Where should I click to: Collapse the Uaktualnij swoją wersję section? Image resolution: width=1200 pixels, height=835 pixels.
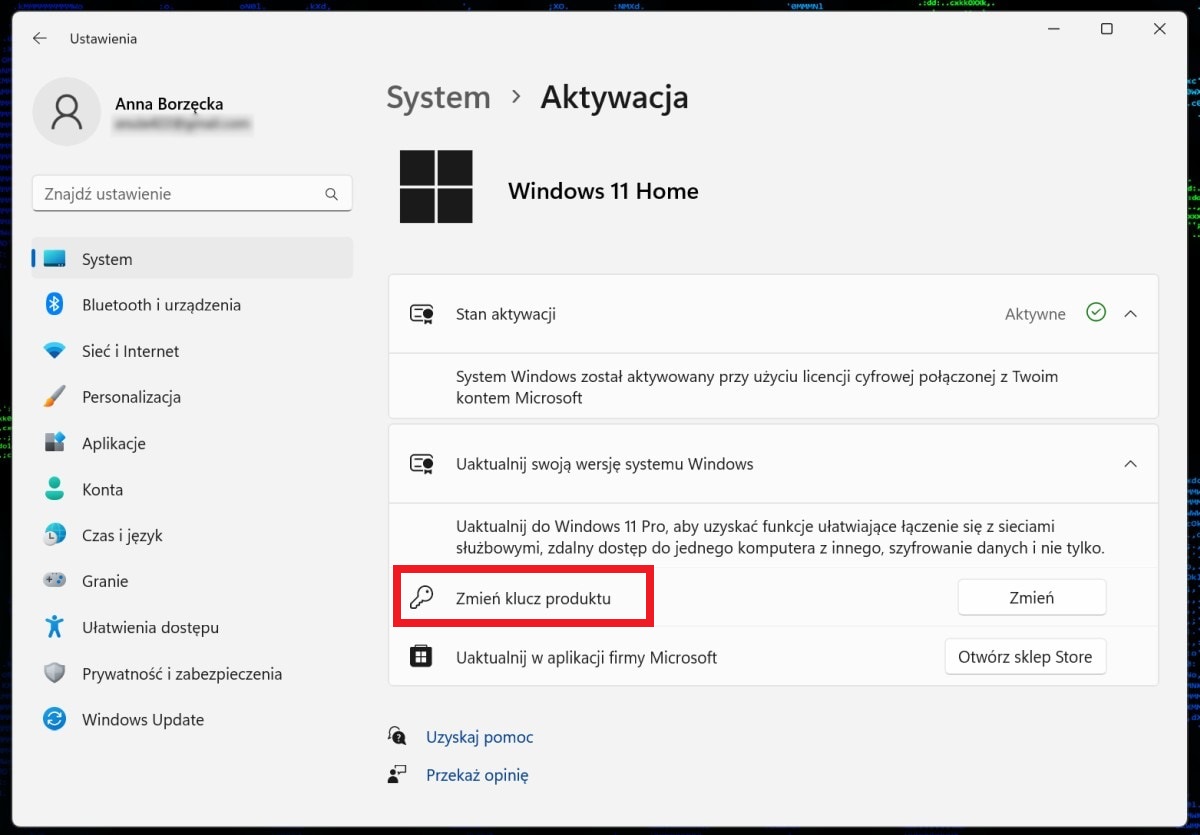click(x=1130, y=464)
